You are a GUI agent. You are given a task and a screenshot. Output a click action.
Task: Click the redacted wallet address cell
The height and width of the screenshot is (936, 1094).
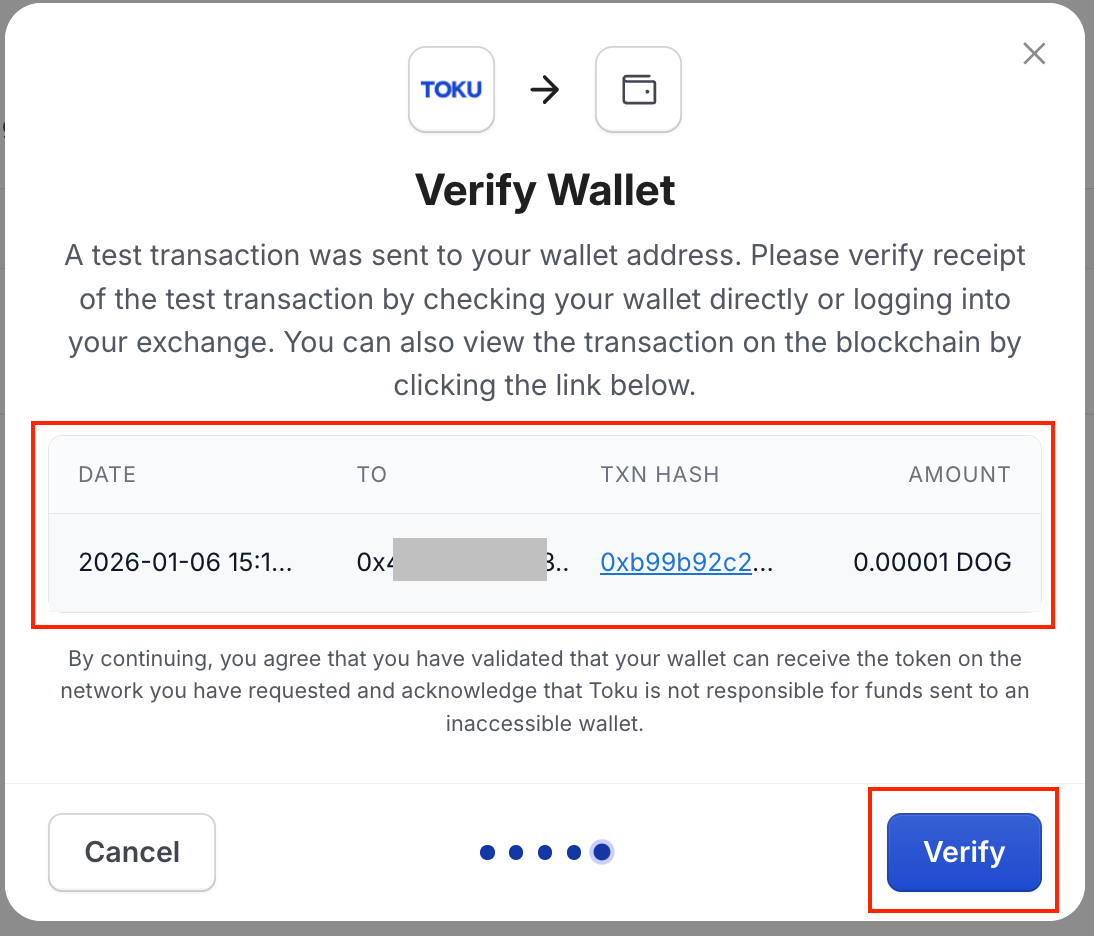[463, 561]
